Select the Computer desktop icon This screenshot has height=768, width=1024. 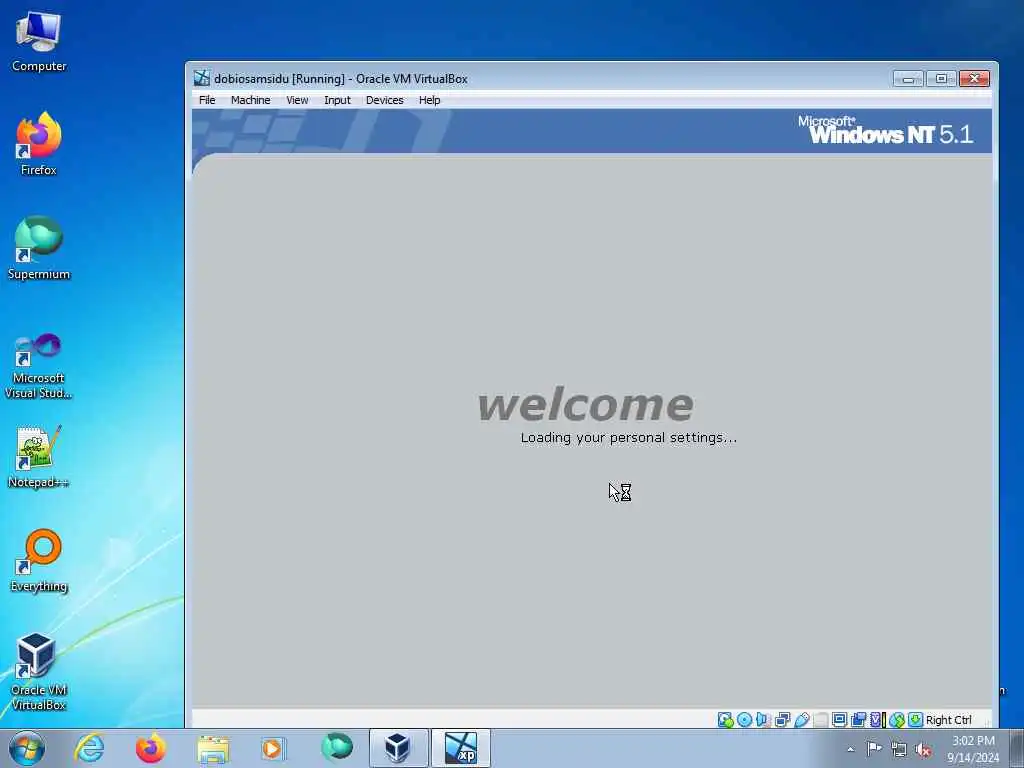[39, 40]
